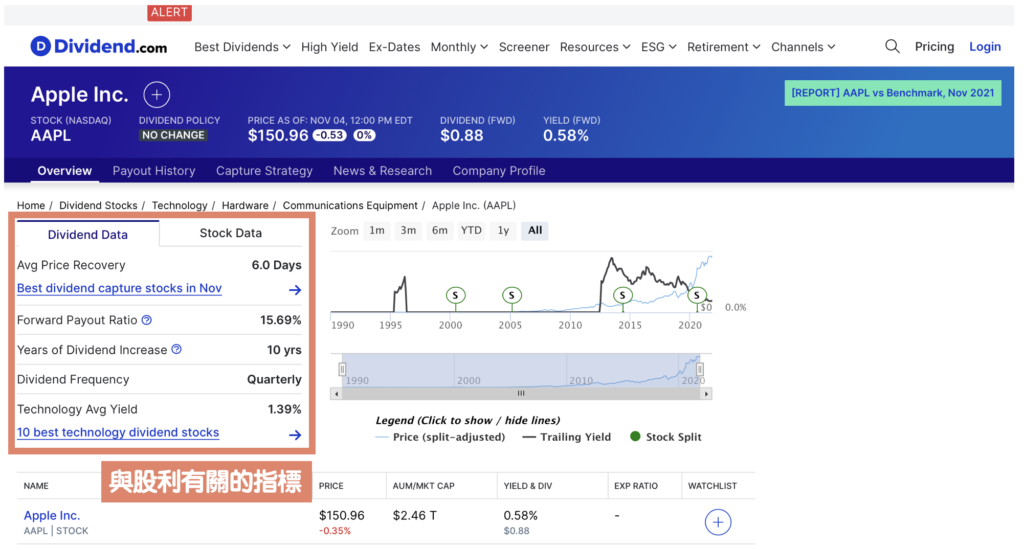Click the AUM/MKT CAP column header
Screen dimensions: 1024x550
[423, 486]
